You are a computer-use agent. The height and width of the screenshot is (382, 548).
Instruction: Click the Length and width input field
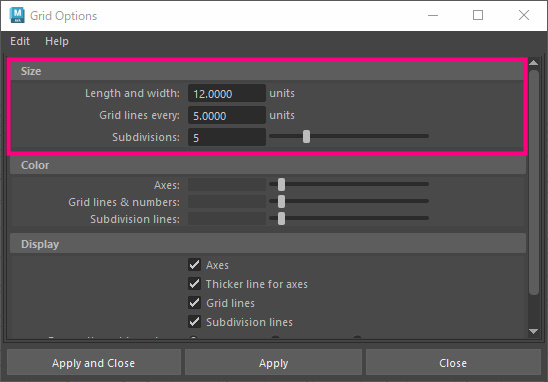point(227,93)
